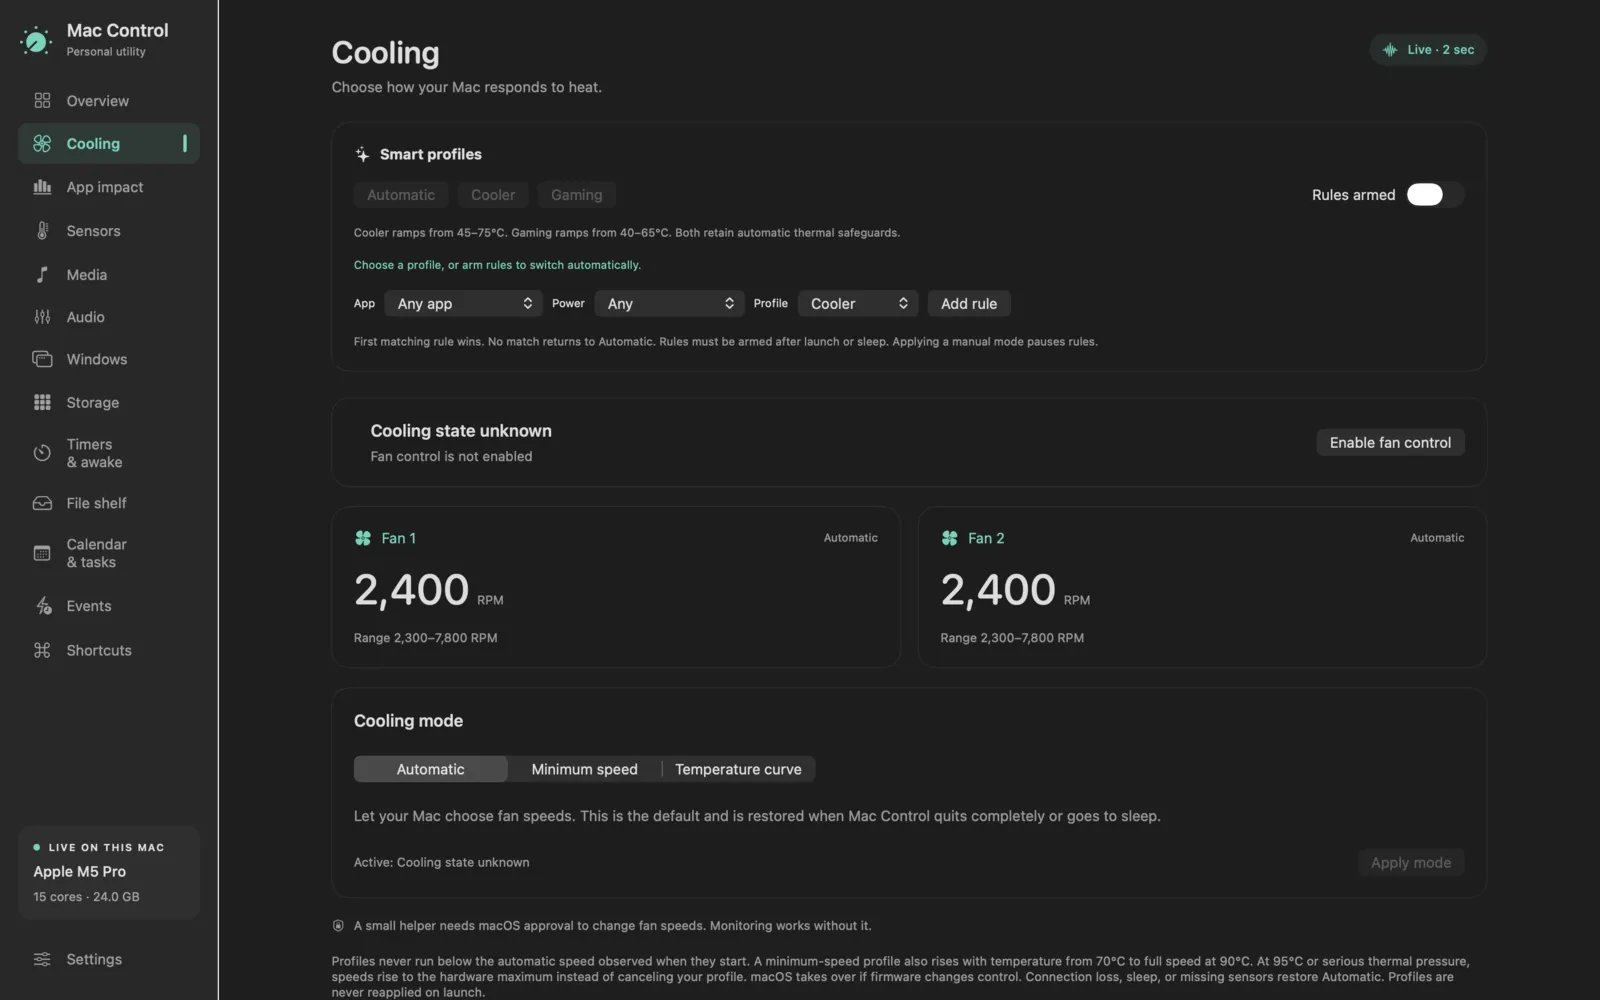Click the Smart profiles sparkle icon
1600x1000 pixels.
tap(362, 154)
